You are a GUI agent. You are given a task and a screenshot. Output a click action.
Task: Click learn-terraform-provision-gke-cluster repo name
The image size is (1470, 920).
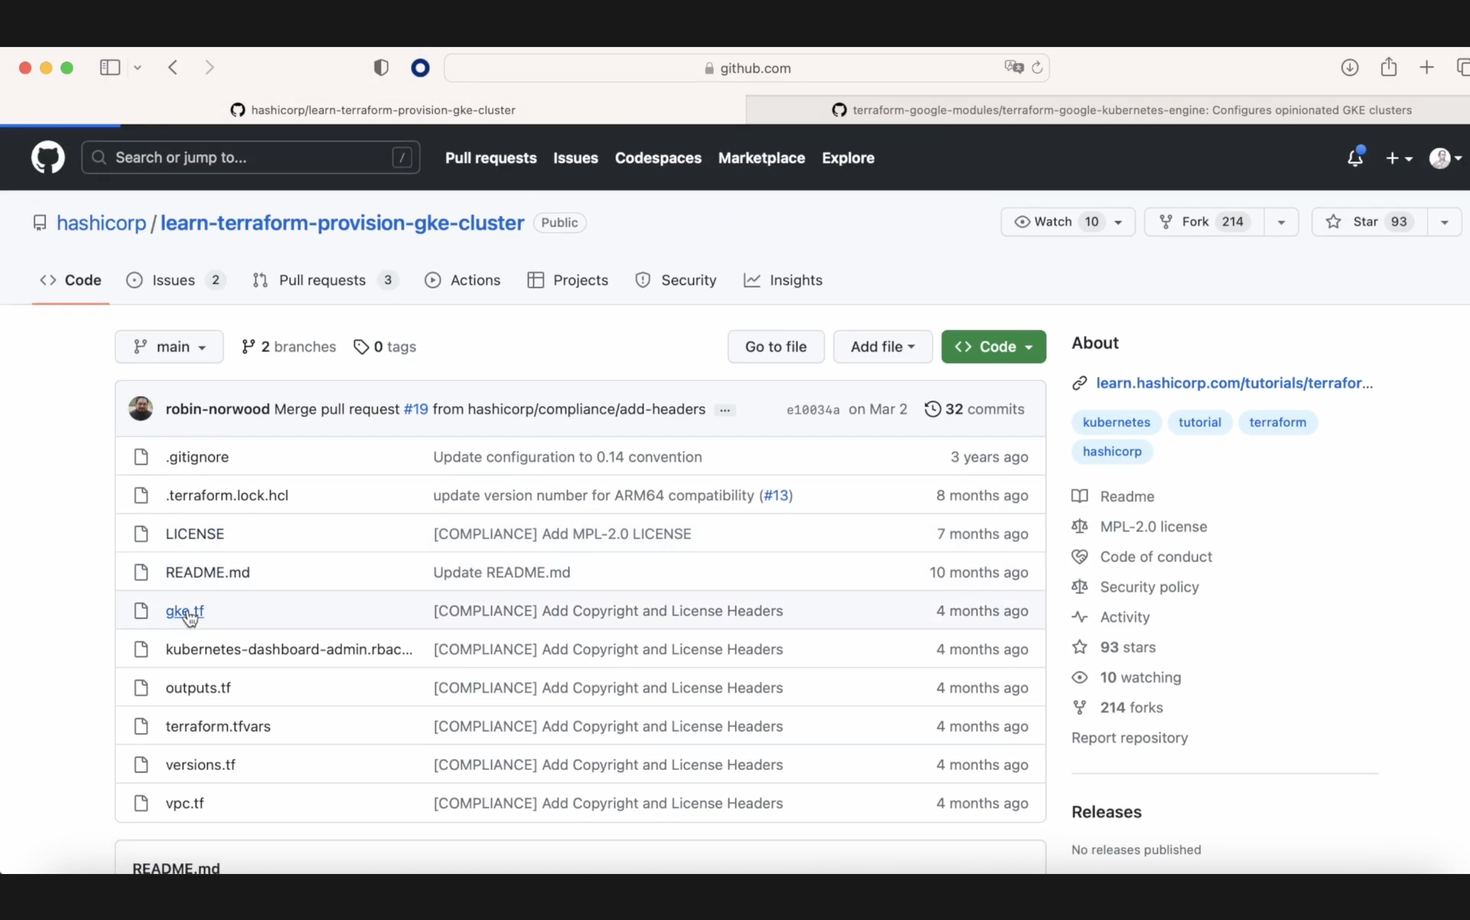[342, 222]
